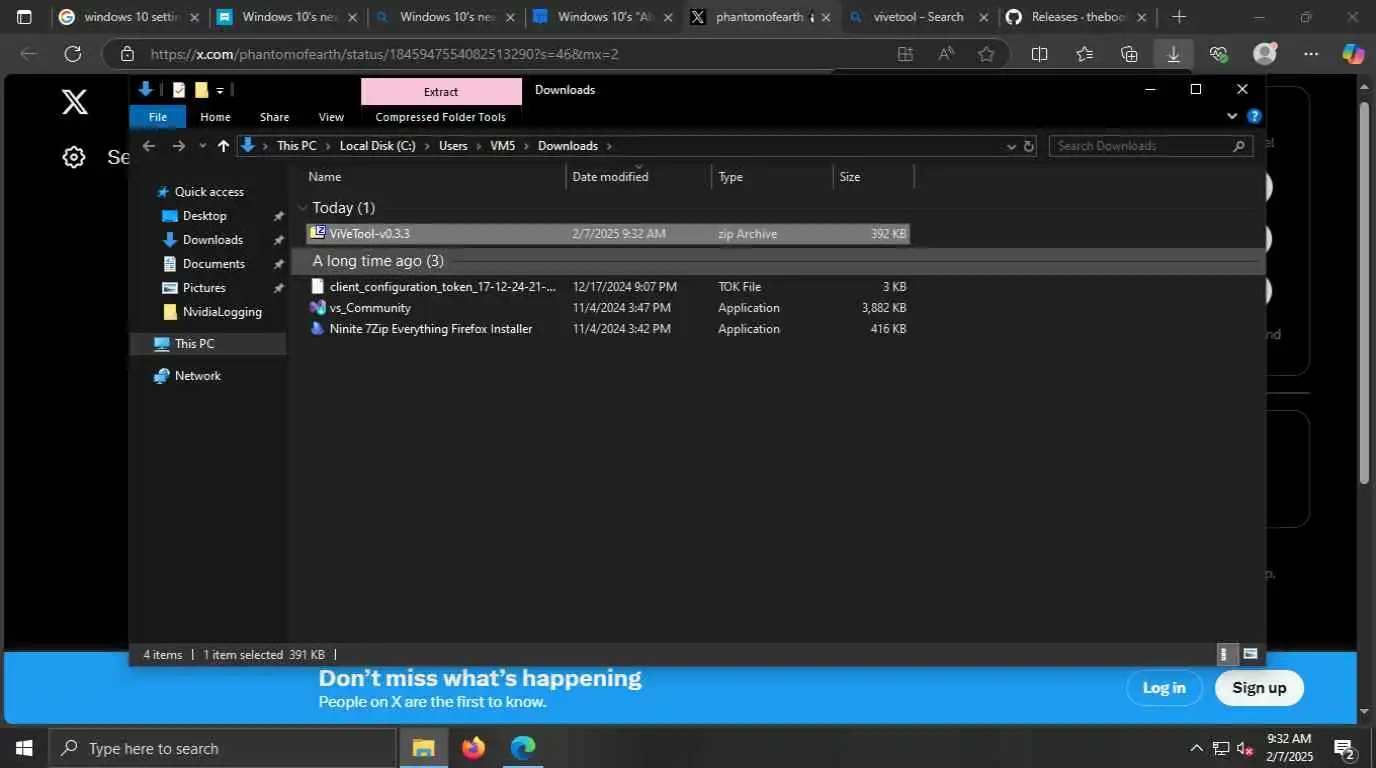
Task: Expand the Explorer ribbon chevron
Action: pos(1232,116)
